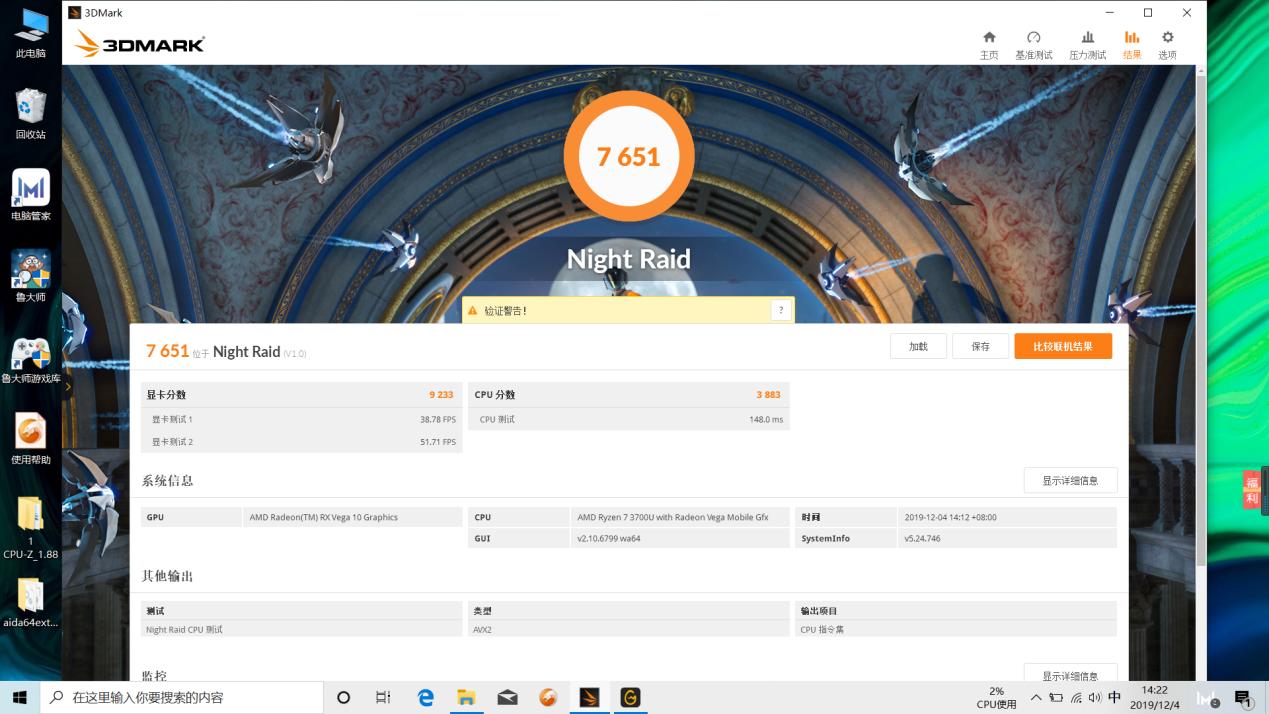The width and height of the screenshot is (1269, 714).
Task: Open Wi-Fi network tray icon
Action: pos(1076,698)
